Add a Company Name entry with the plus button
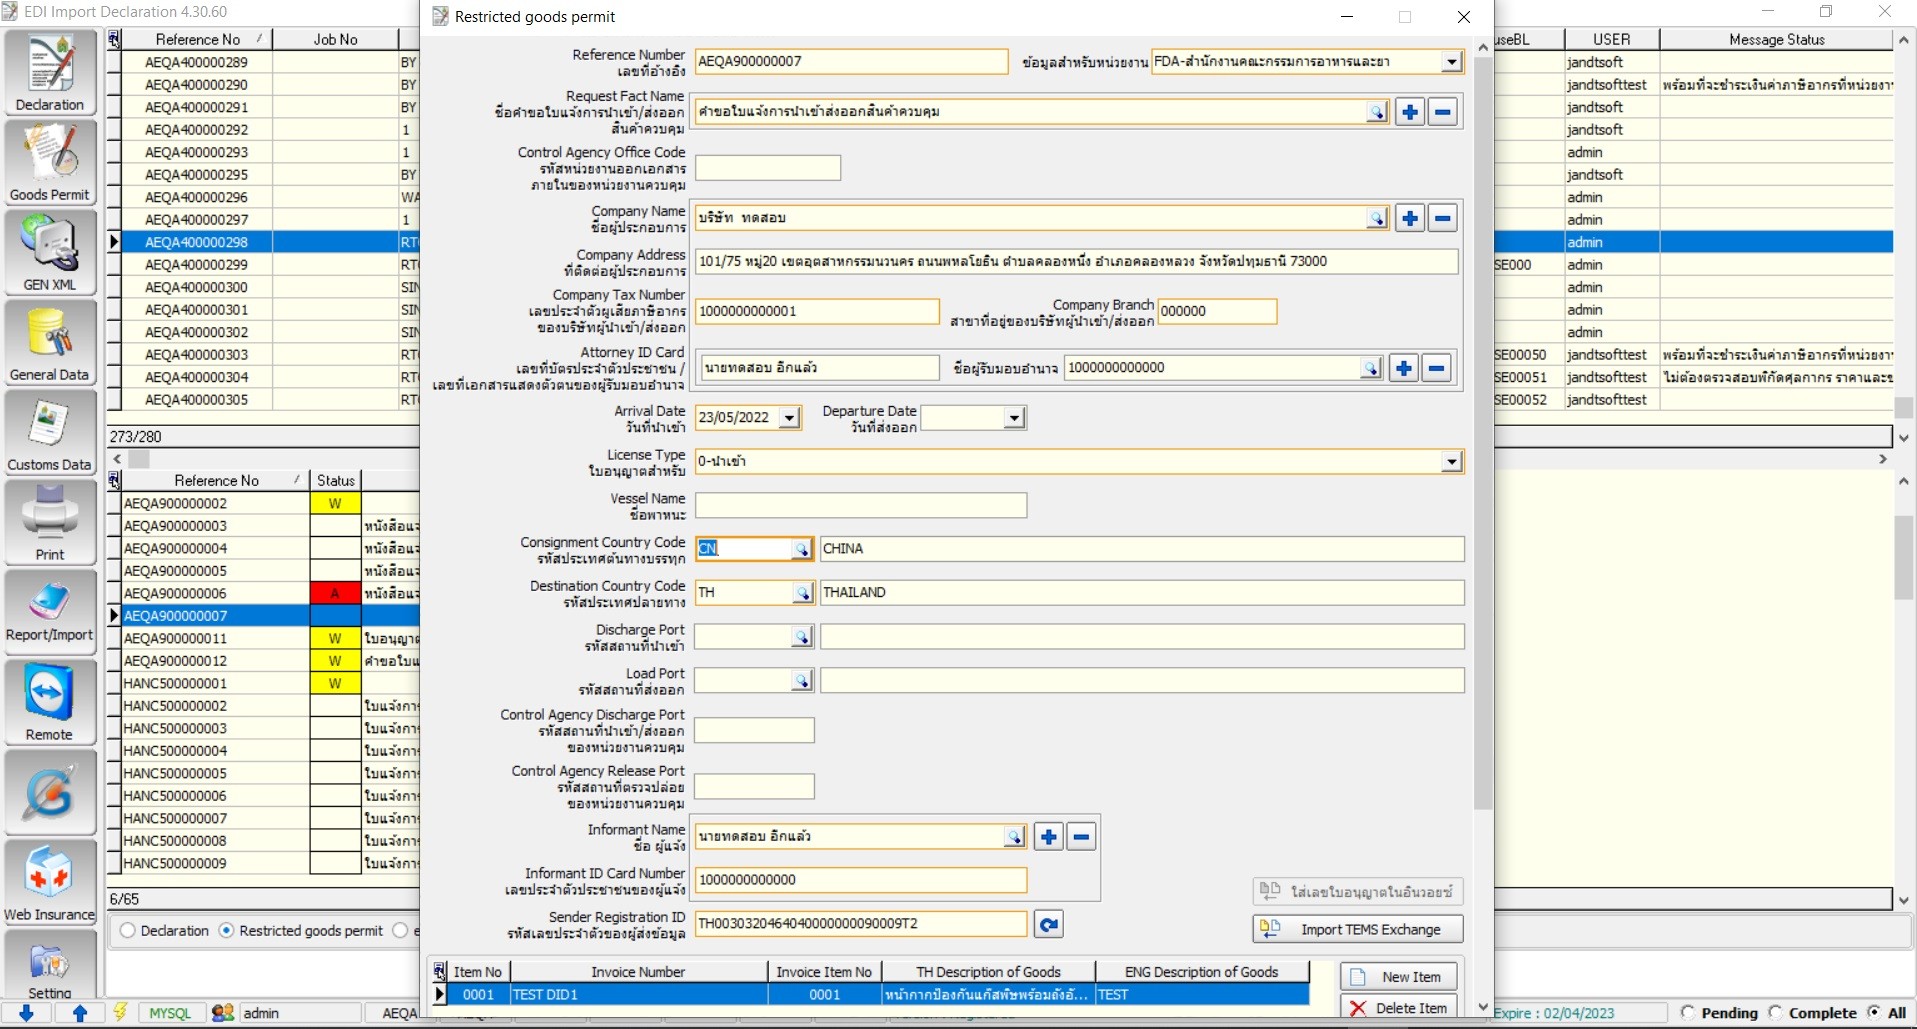Image resolution: width=1917 pixels, height=1029 pixels. point(1410,218)
